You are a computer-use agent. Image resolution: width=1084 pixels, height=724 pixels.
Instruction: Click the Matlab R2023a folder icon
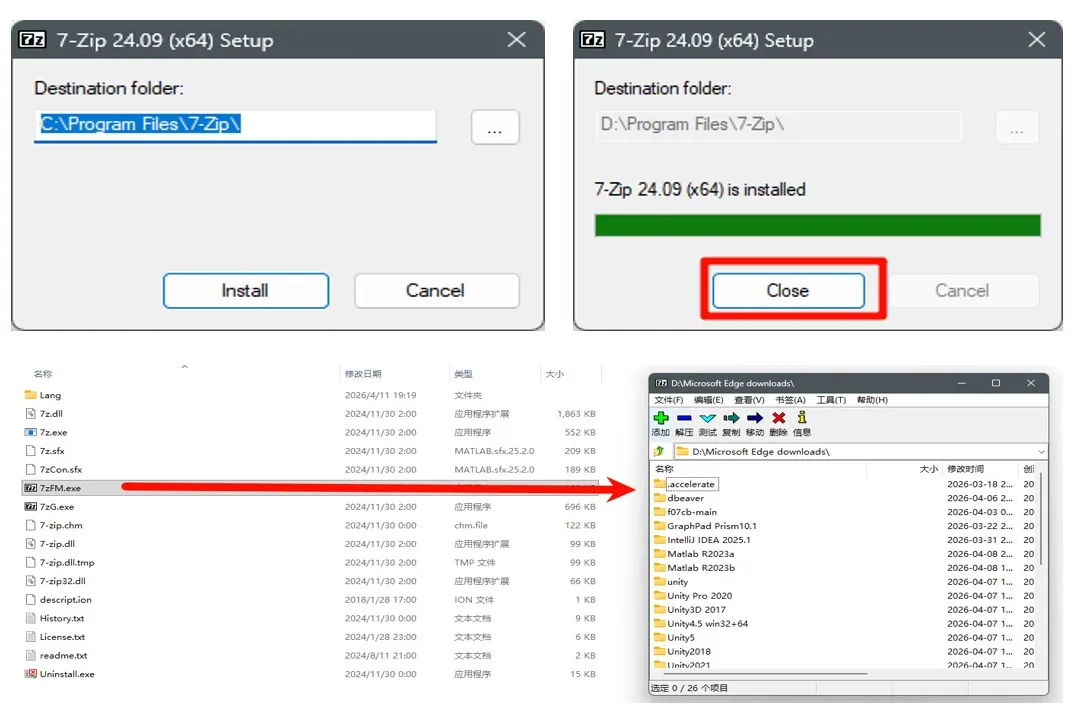(x=660, y=553)
